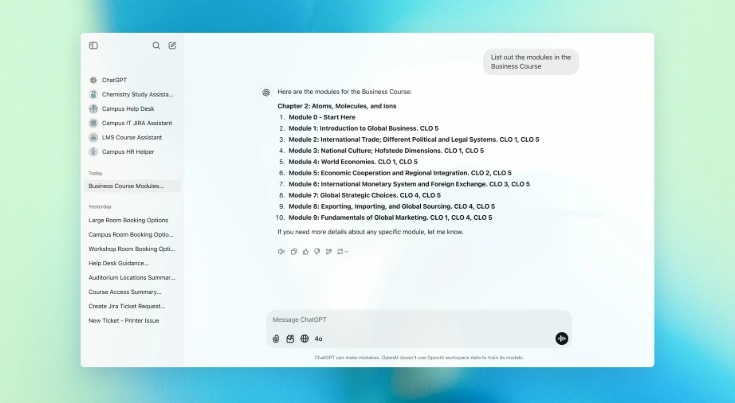Open Business Course Modules chat
Screen dimensions: 735x403
pyautogui.click(x=133, y=186)
